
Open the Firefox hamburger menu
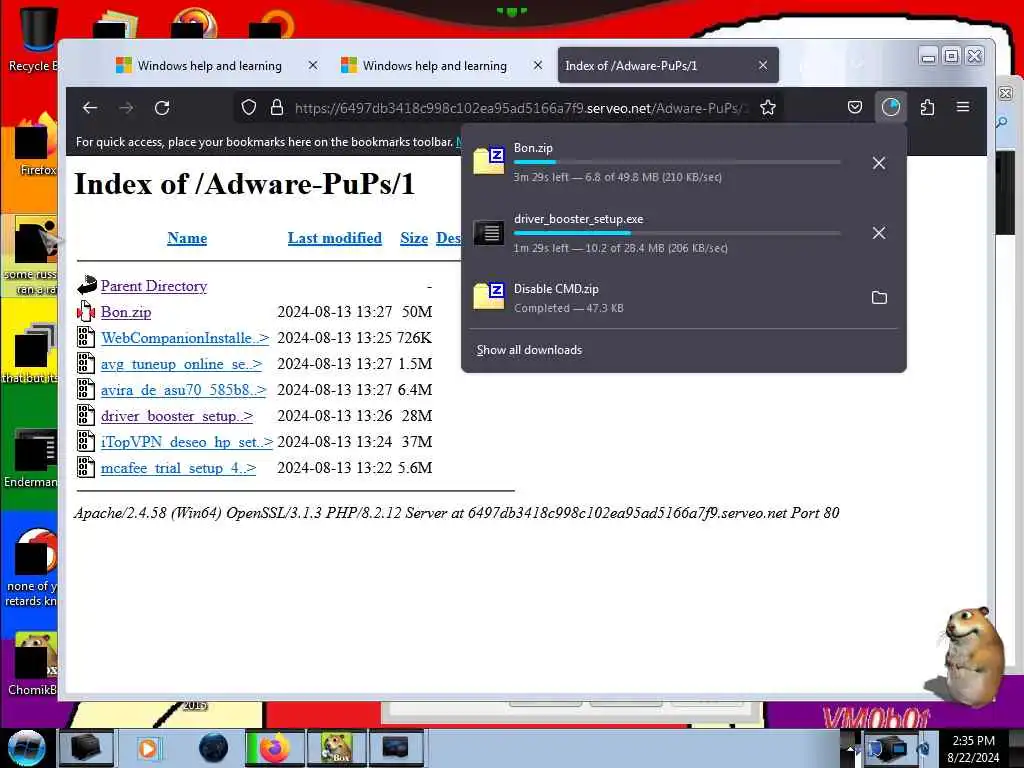(x=963, y=107)
